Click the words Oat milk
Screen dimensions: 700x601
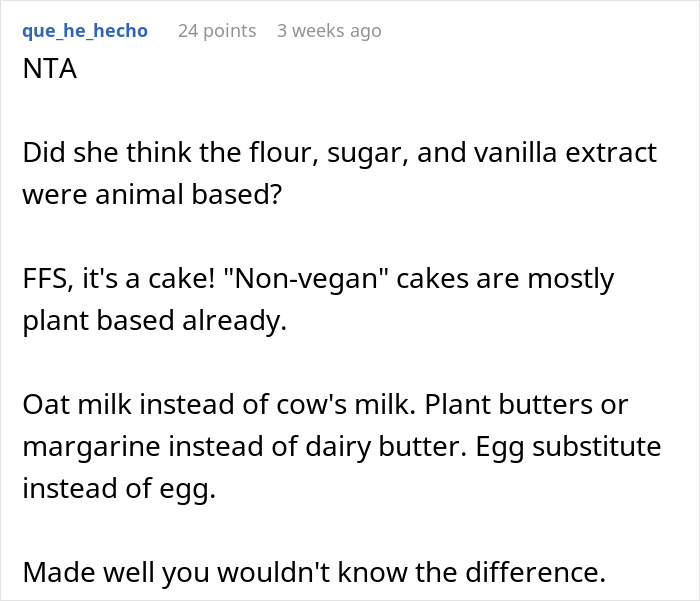click(77, 405)
